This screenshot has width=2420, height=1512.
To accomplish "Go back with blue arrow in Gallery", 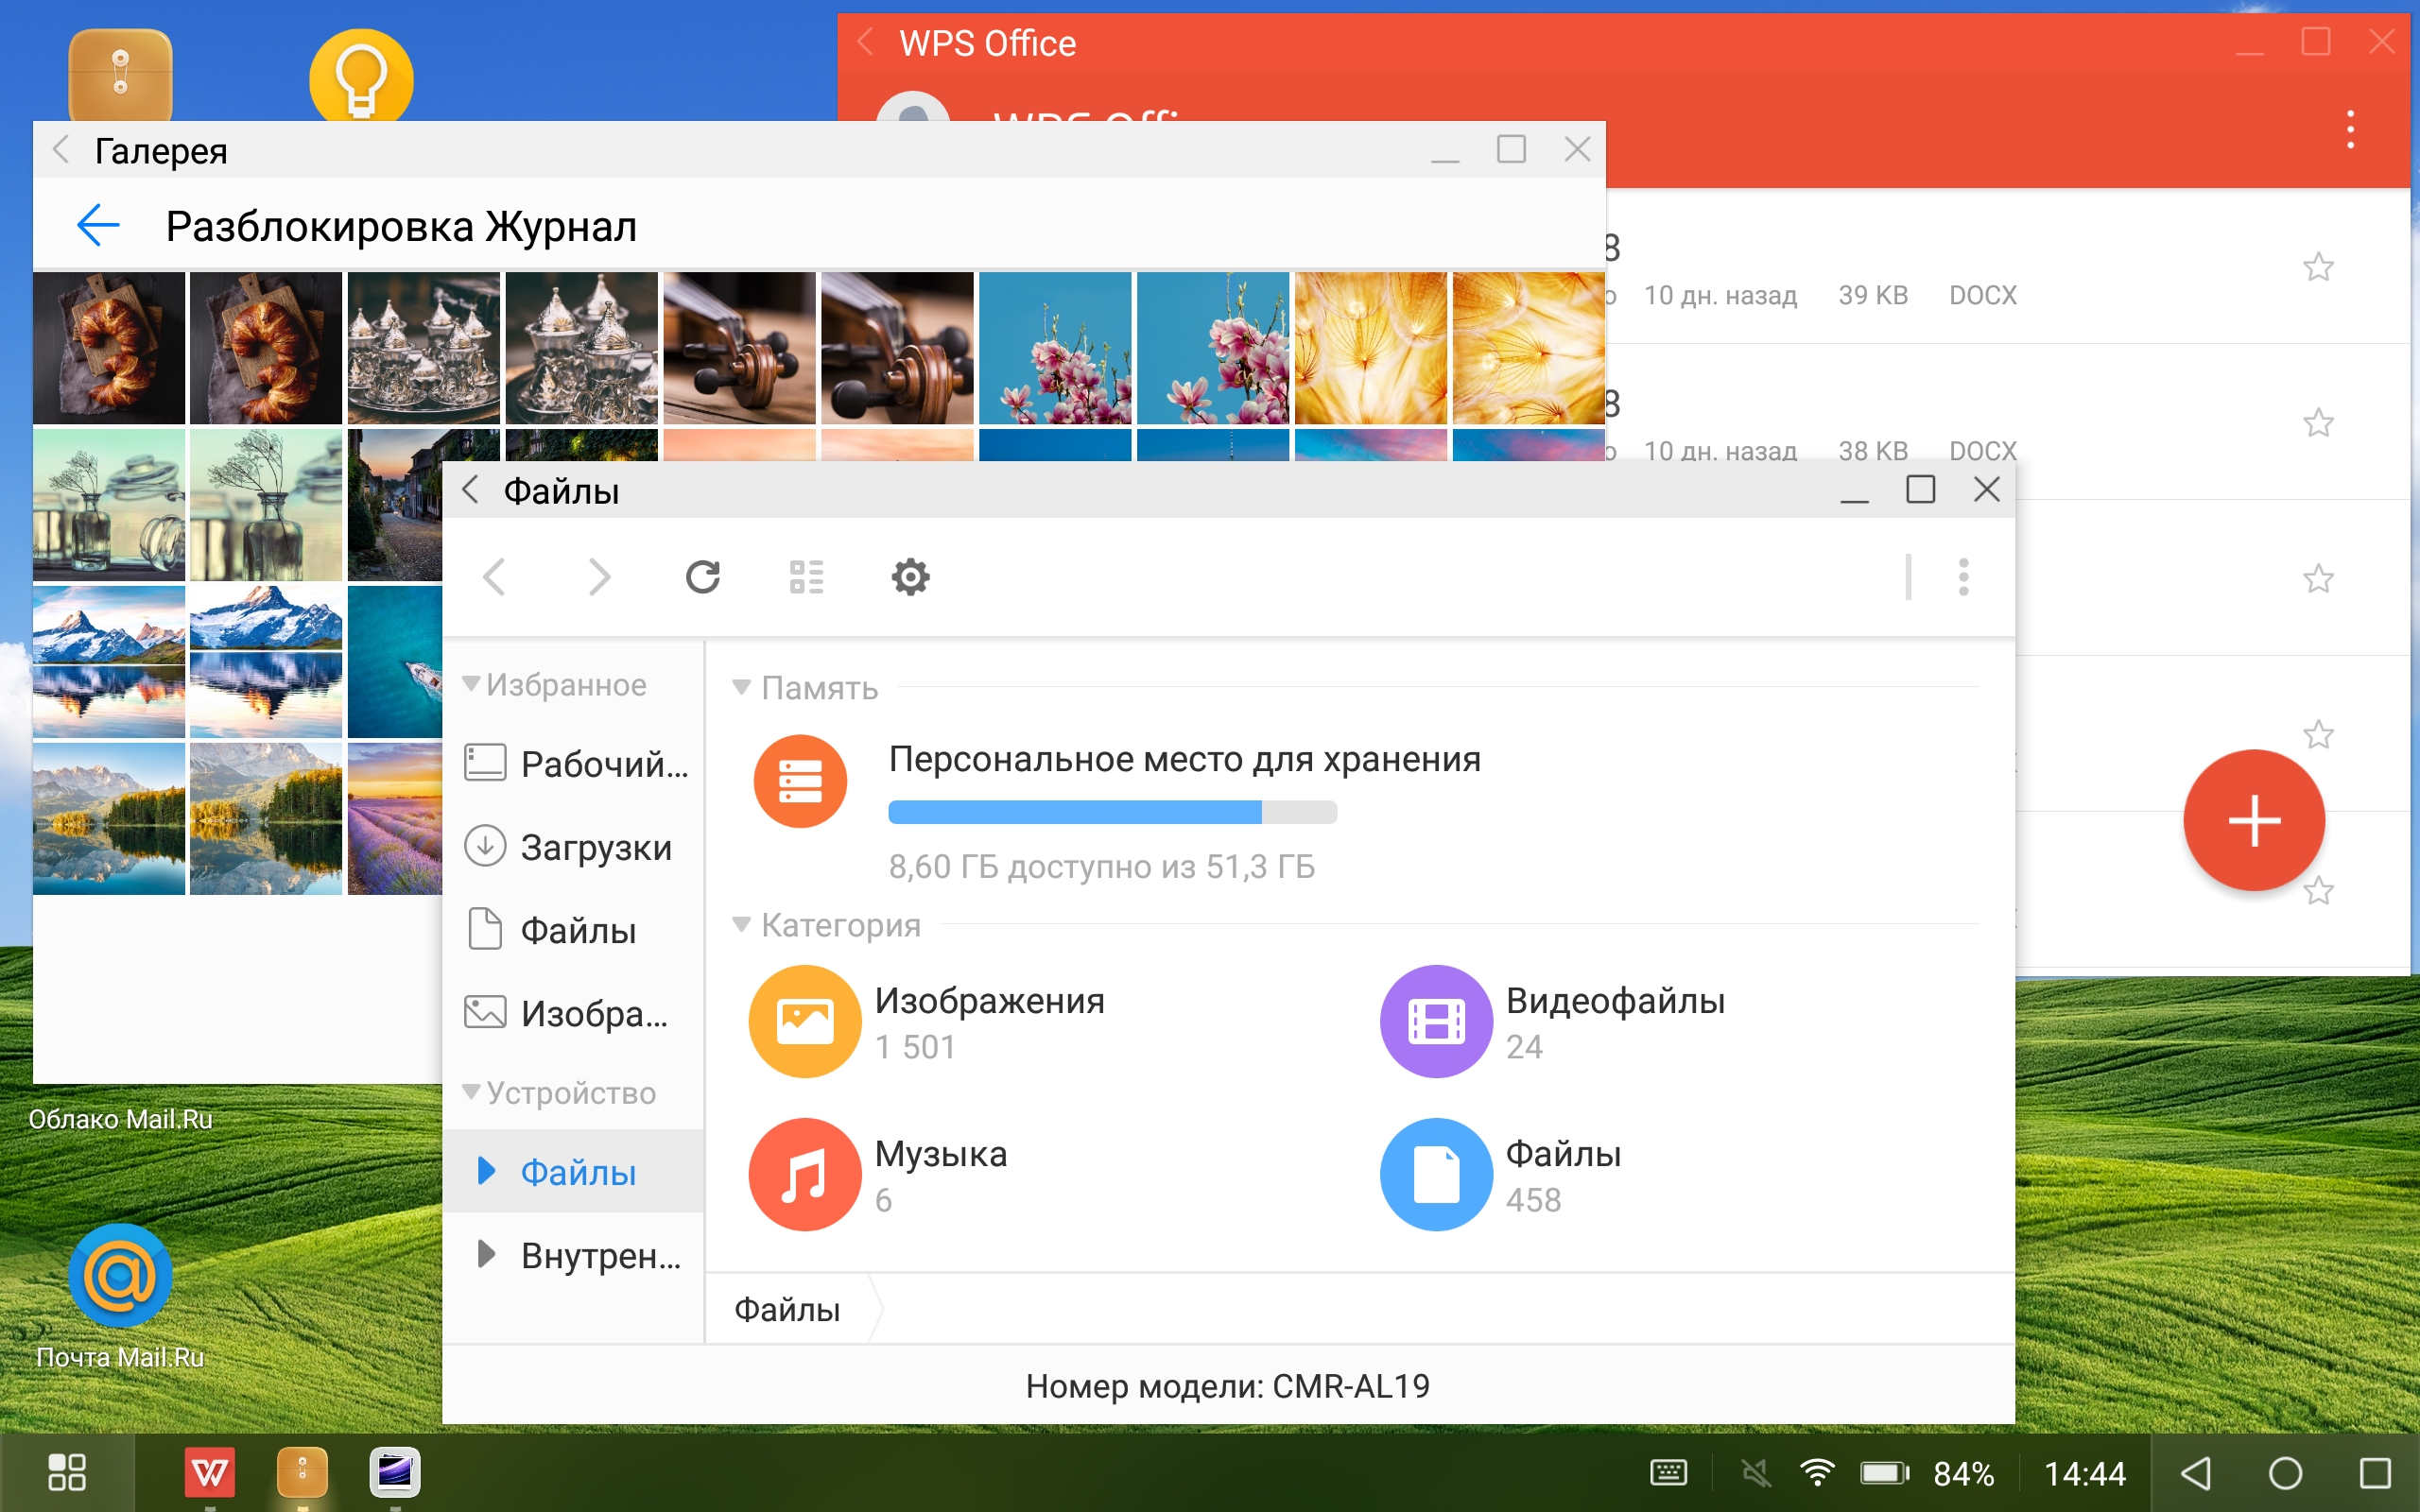I will pyautogui.click(x=98, y=225).
